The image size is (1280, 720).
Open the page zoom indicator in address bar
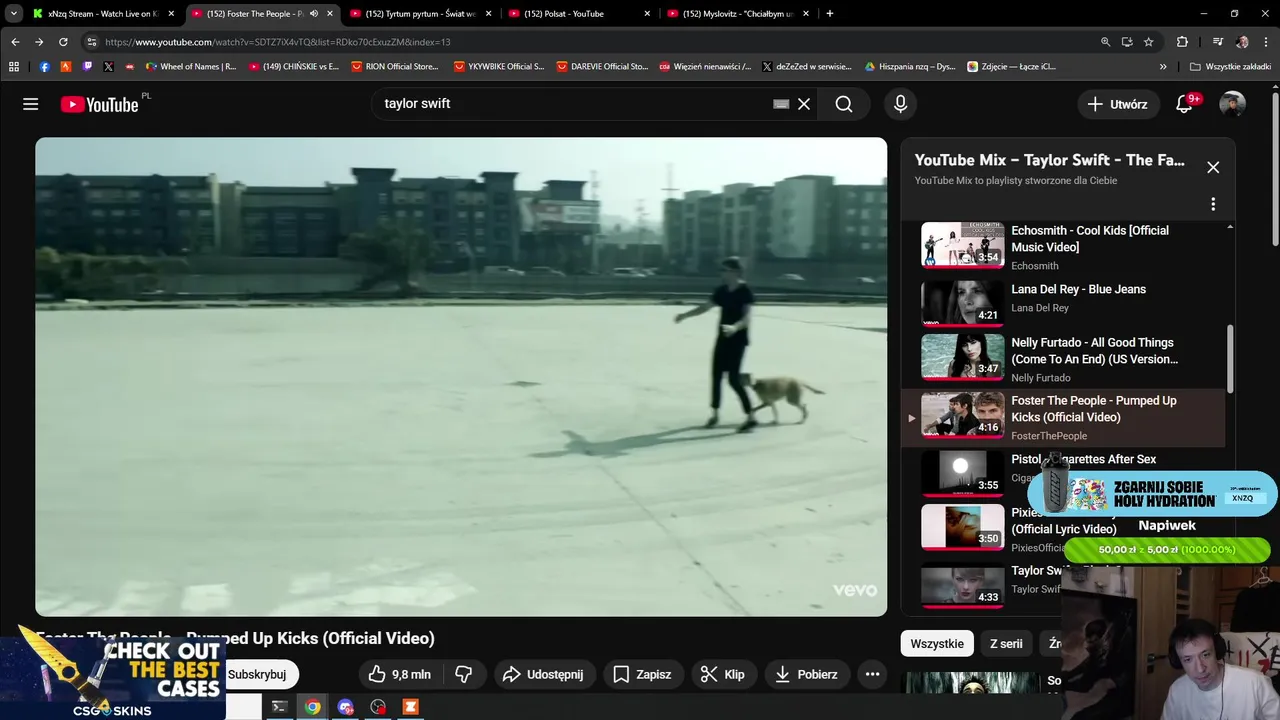(1105, 42)
